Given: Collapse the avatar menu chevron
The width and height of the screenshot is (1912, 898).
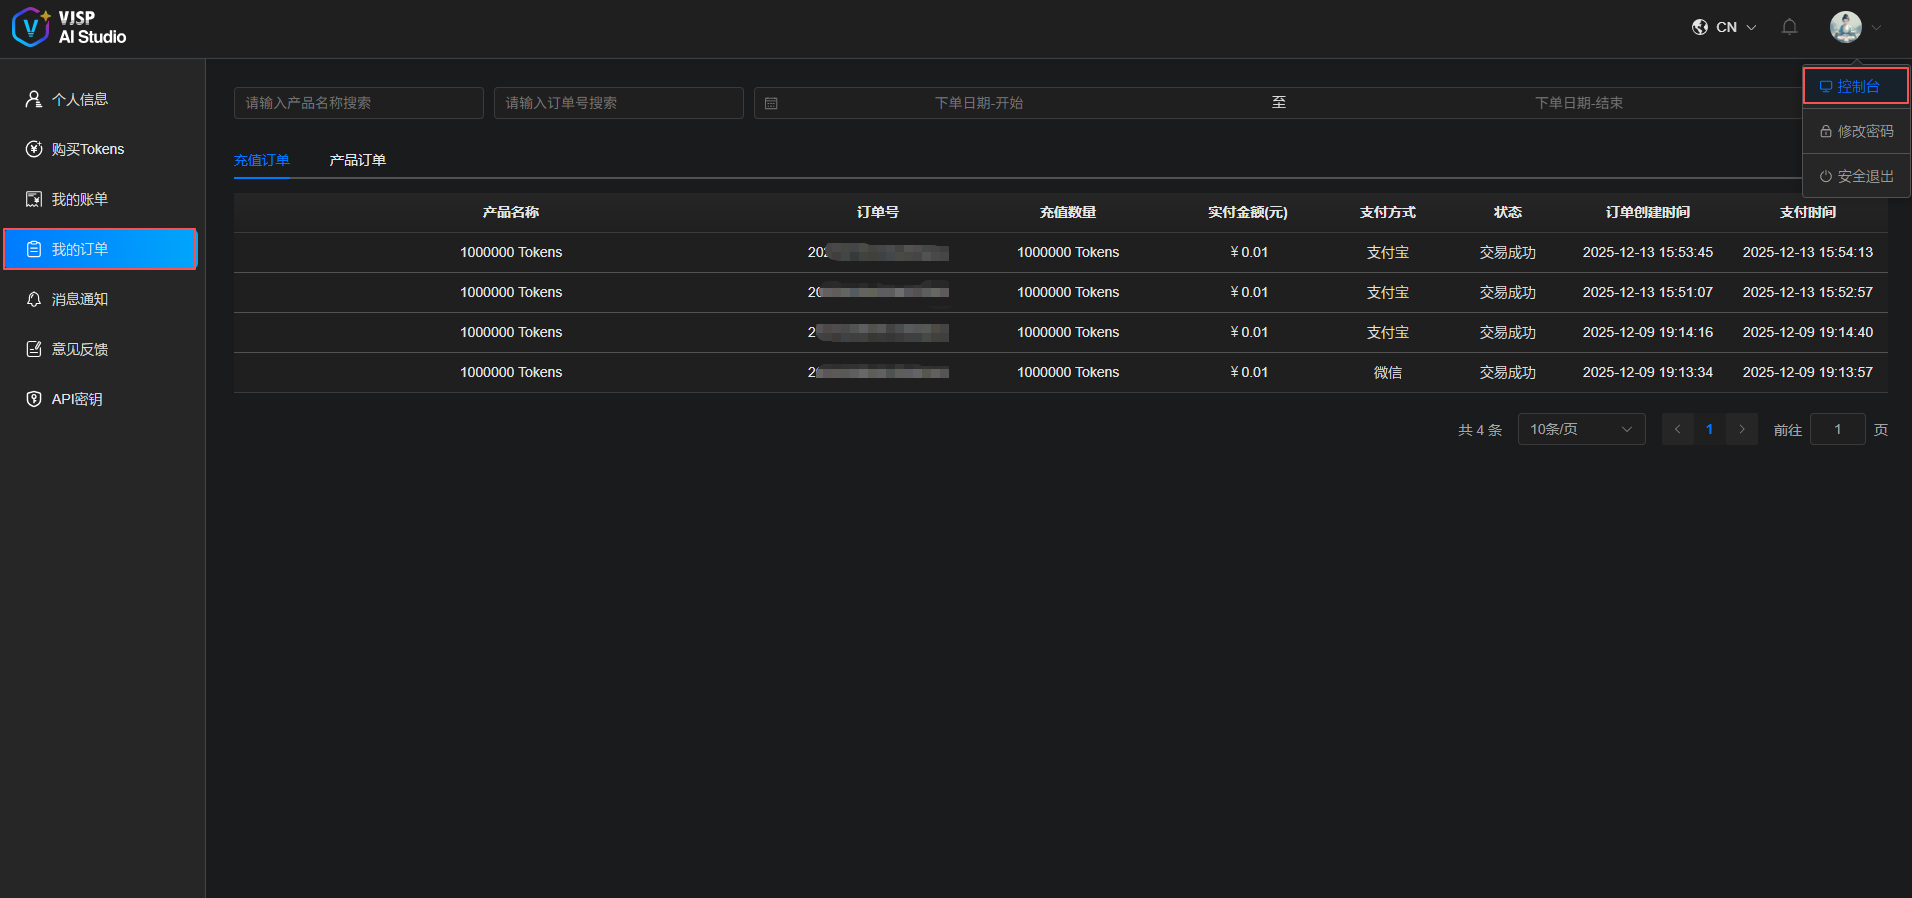Looking at the screenshot, I should click(x=1877, y=28).
